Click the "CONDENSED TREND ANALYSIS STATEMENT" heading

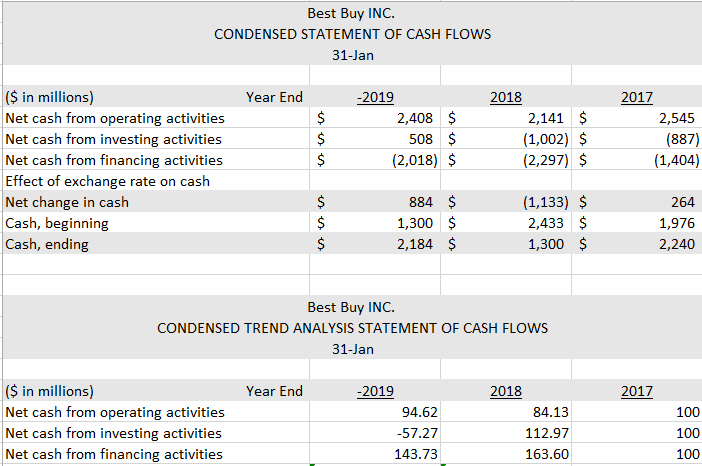tap(352, 328)
